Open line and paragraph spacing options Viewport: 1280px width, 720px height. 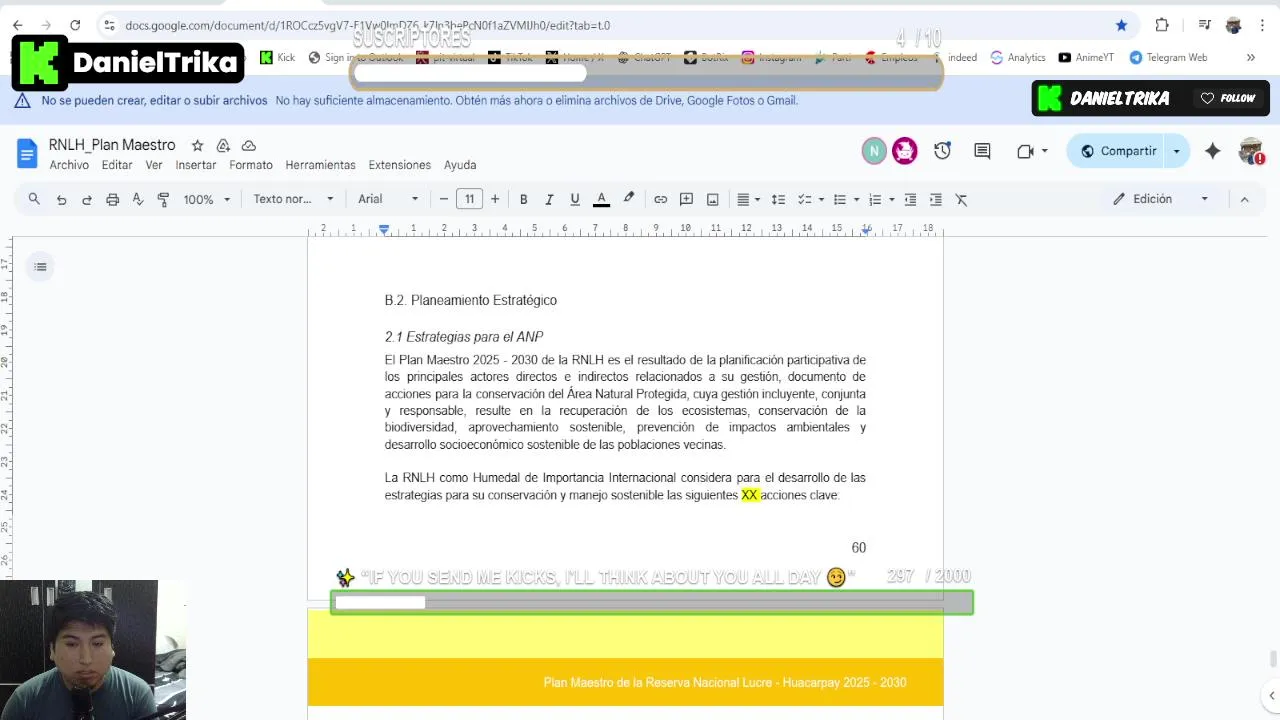click(778, 199)
